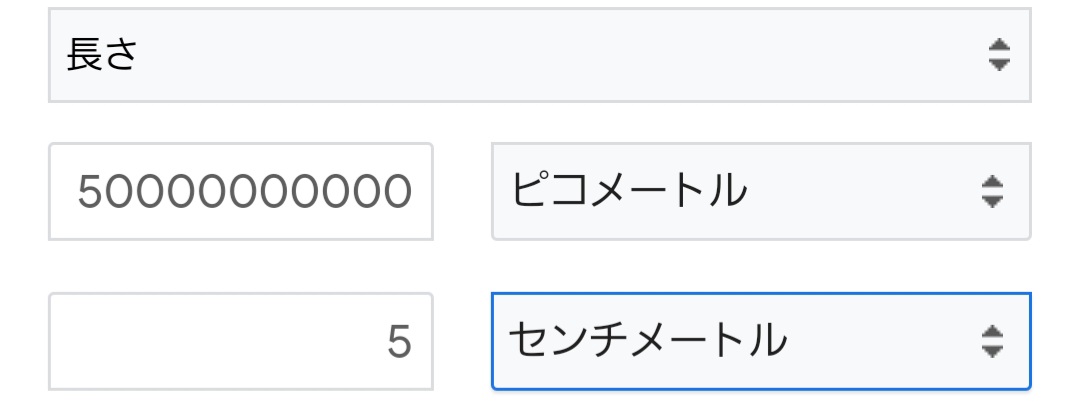Place cursor in the centimeter value box
The height and width of the screenshot is (415, 1080).
(241, 341)
